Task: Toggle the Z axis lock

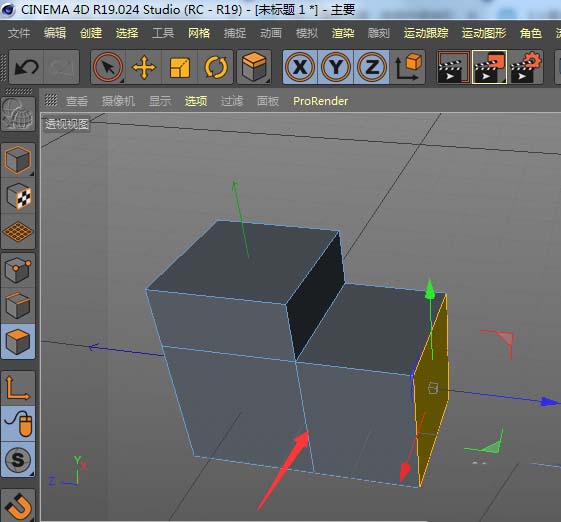Action: [x=371, y=67]
